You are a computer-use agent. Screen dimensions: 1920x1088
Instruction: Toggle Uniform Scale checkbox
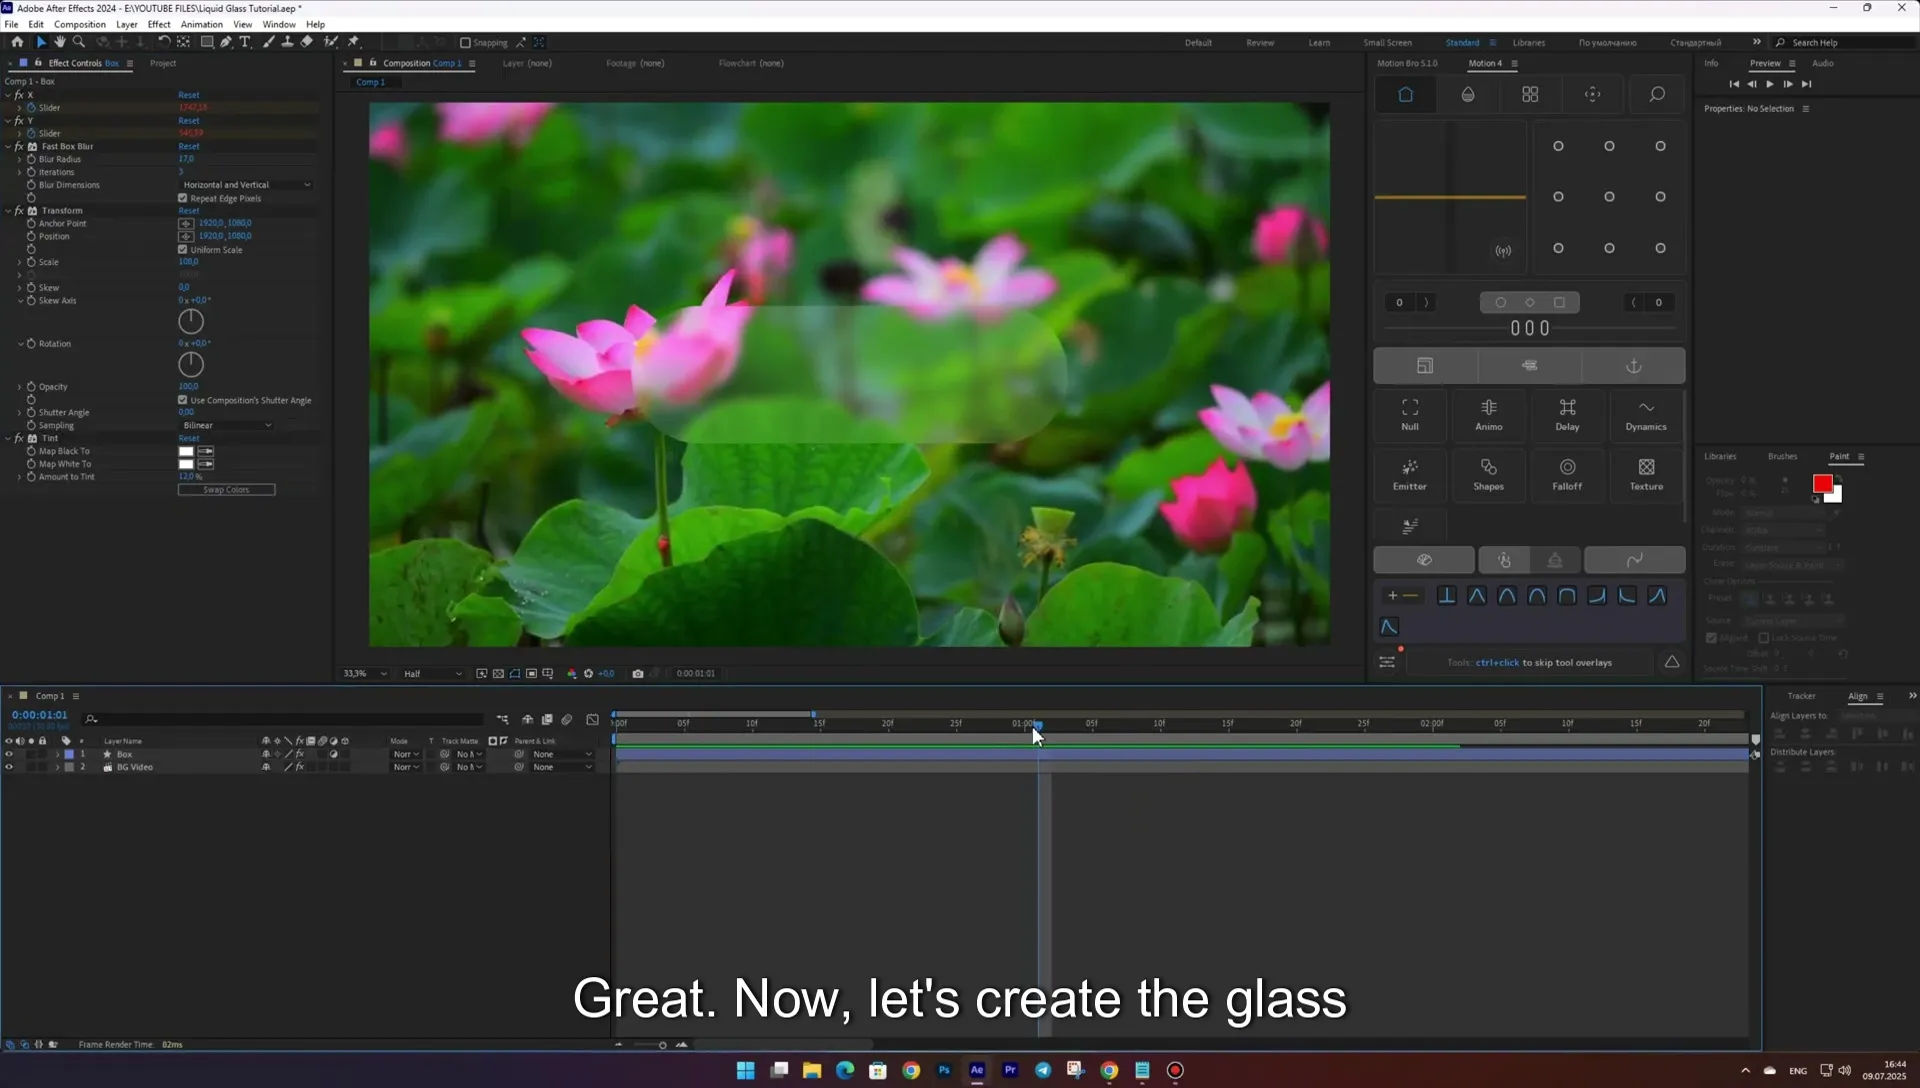click(183, 249)
